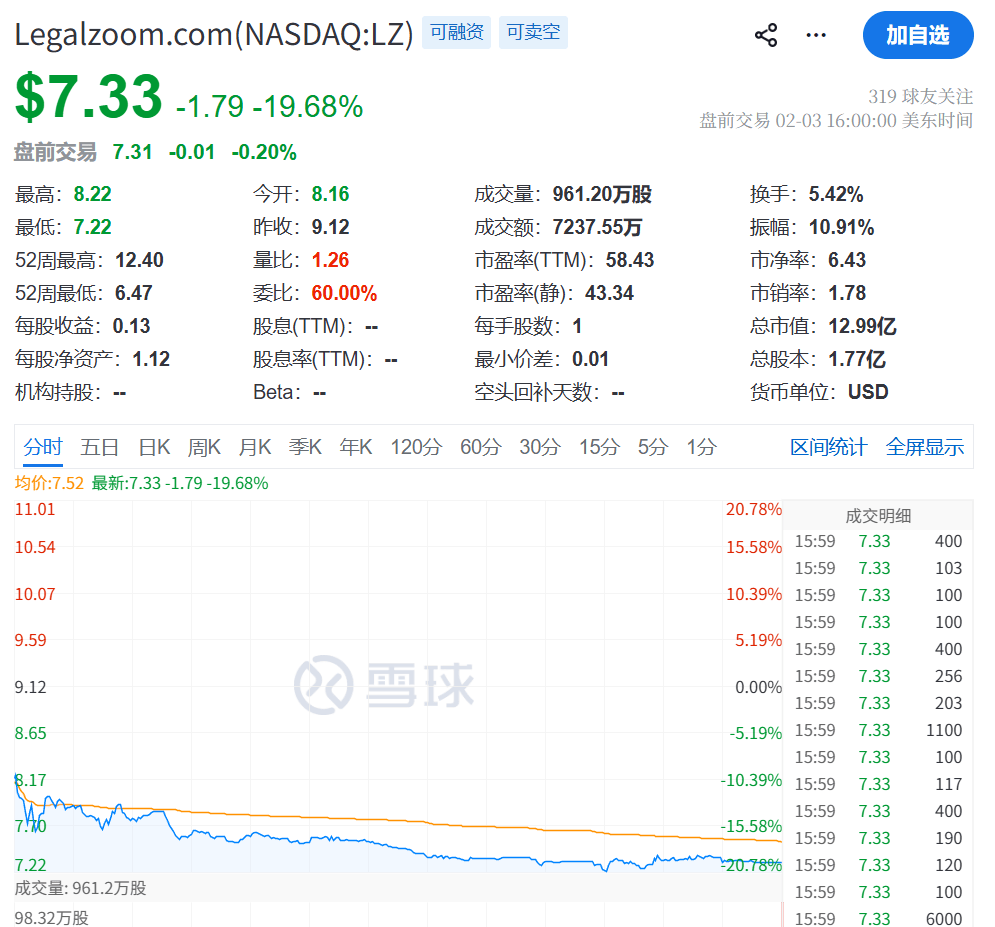
Task: Switch to the 日K daily candlestick tab
Action: coord(154,447)
